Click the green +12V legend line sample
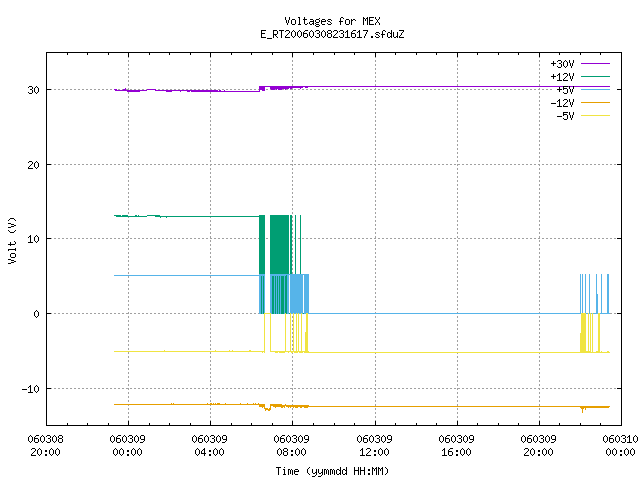 coord(595,76)
